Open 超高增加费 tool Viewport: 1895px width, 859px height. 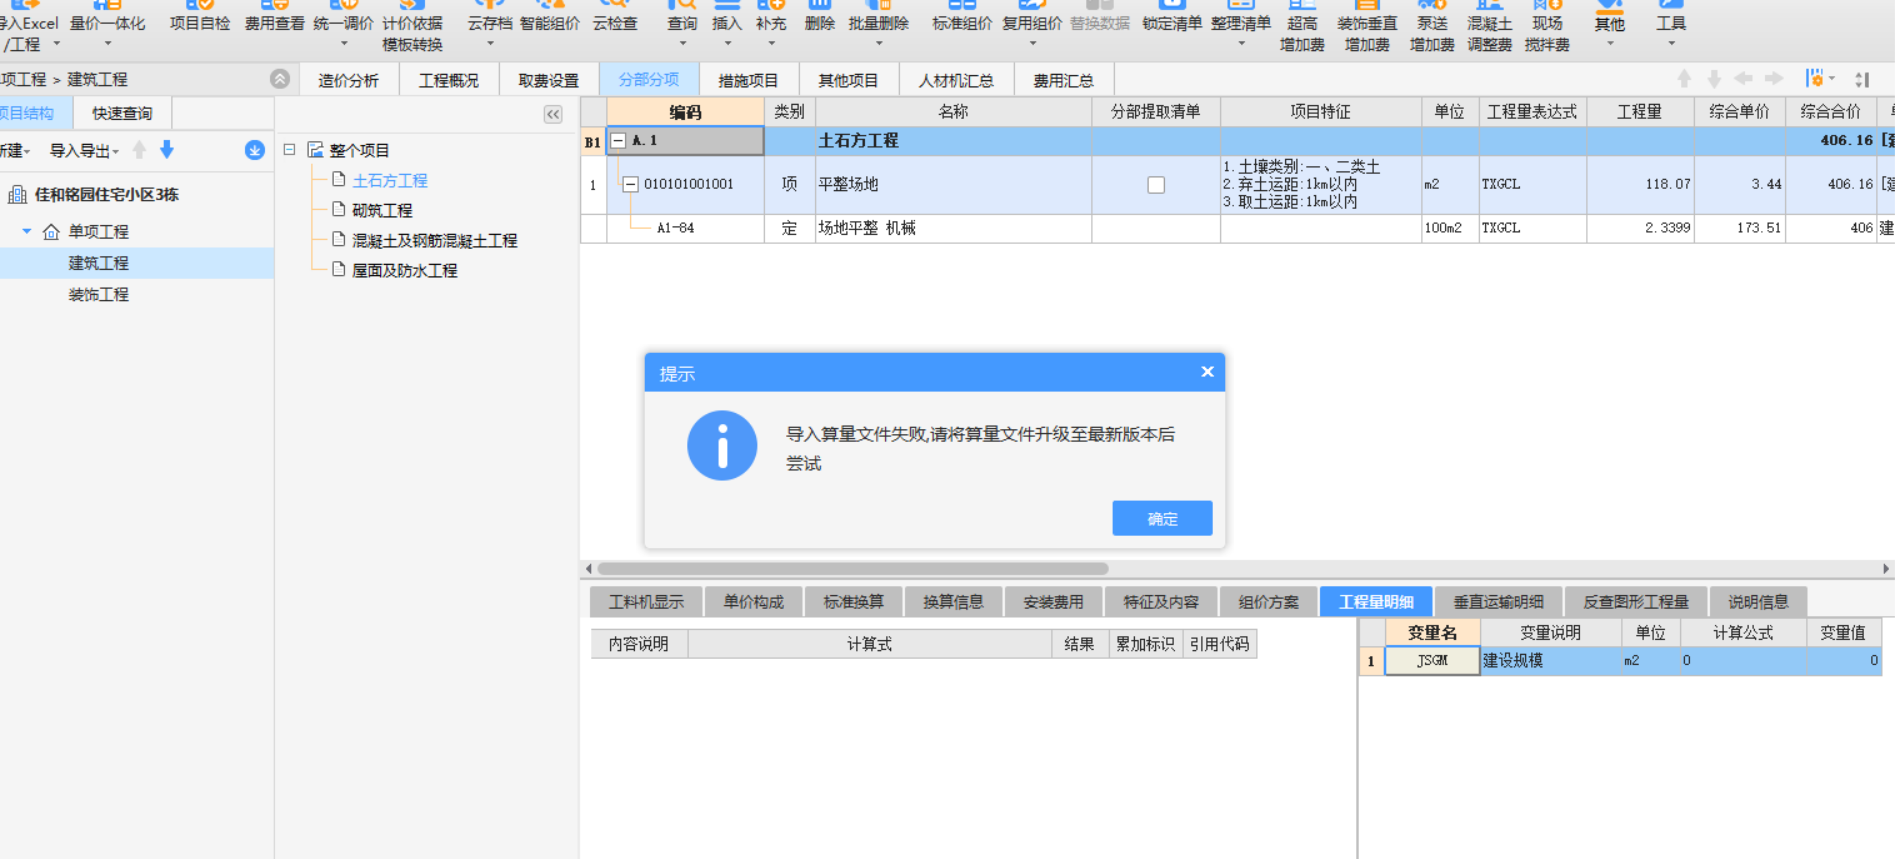(x=1302, y=28)
